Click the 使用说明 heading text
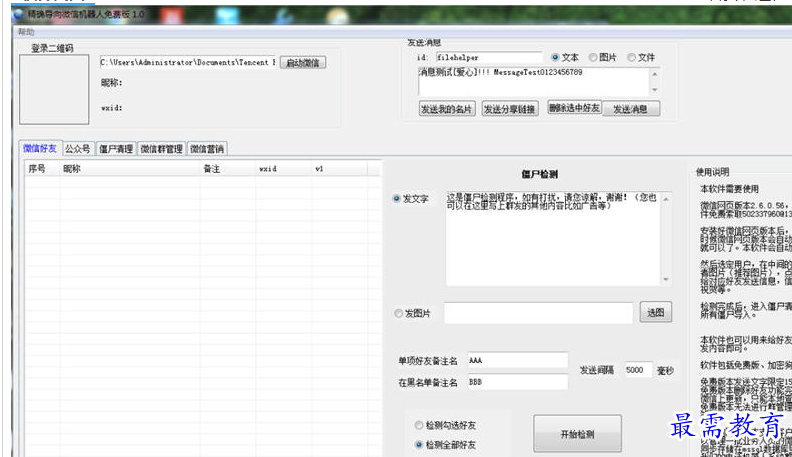792x457 pixels. coord(712,172)
